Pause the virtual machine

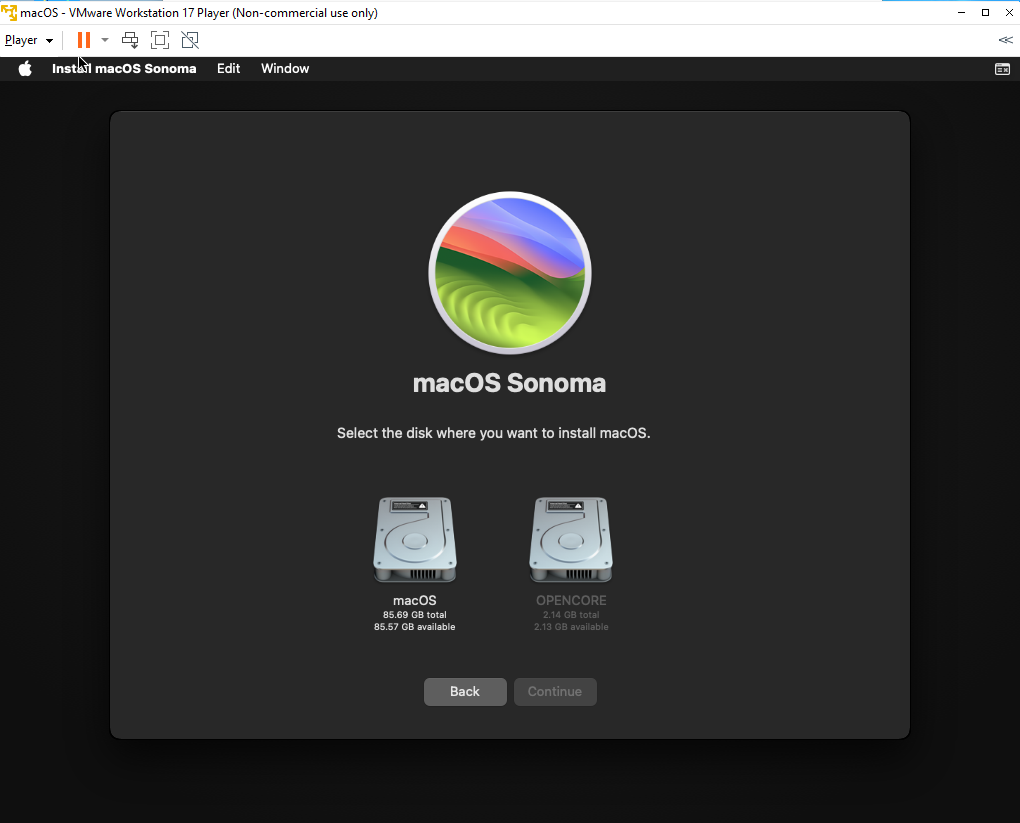(x=84, y=40)
